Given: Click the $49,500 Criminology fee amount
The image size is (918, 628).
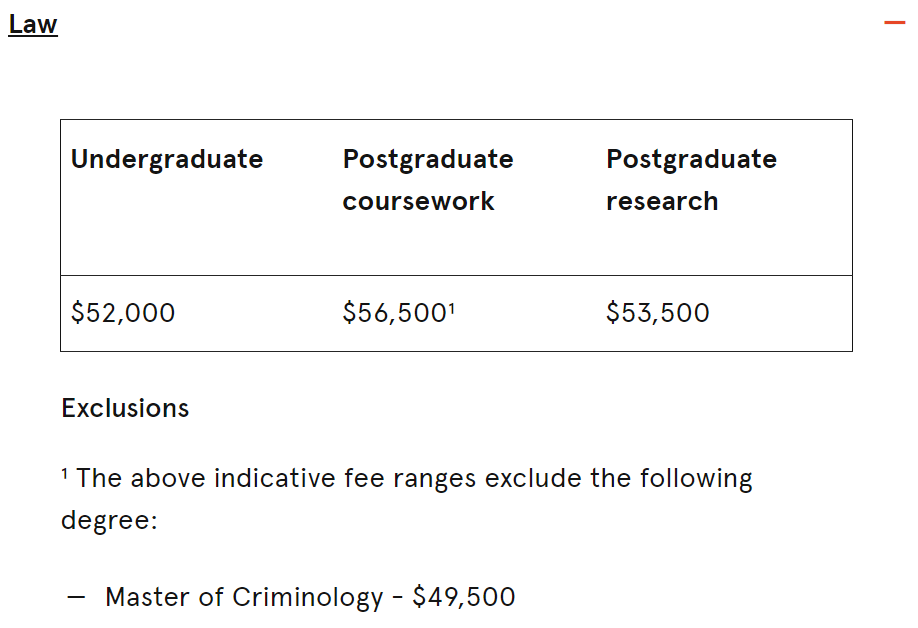Looking at the screenshot, I should tap(464, 597).
